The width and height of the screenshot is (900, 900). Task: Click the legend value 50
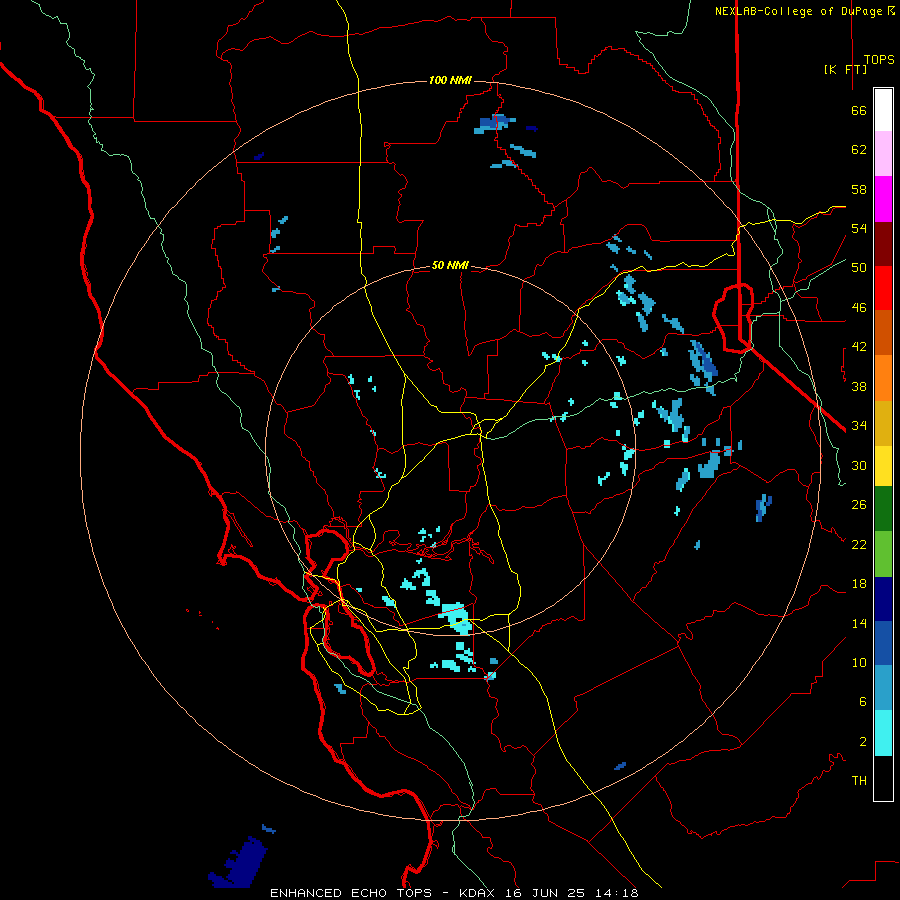point(859,268)
